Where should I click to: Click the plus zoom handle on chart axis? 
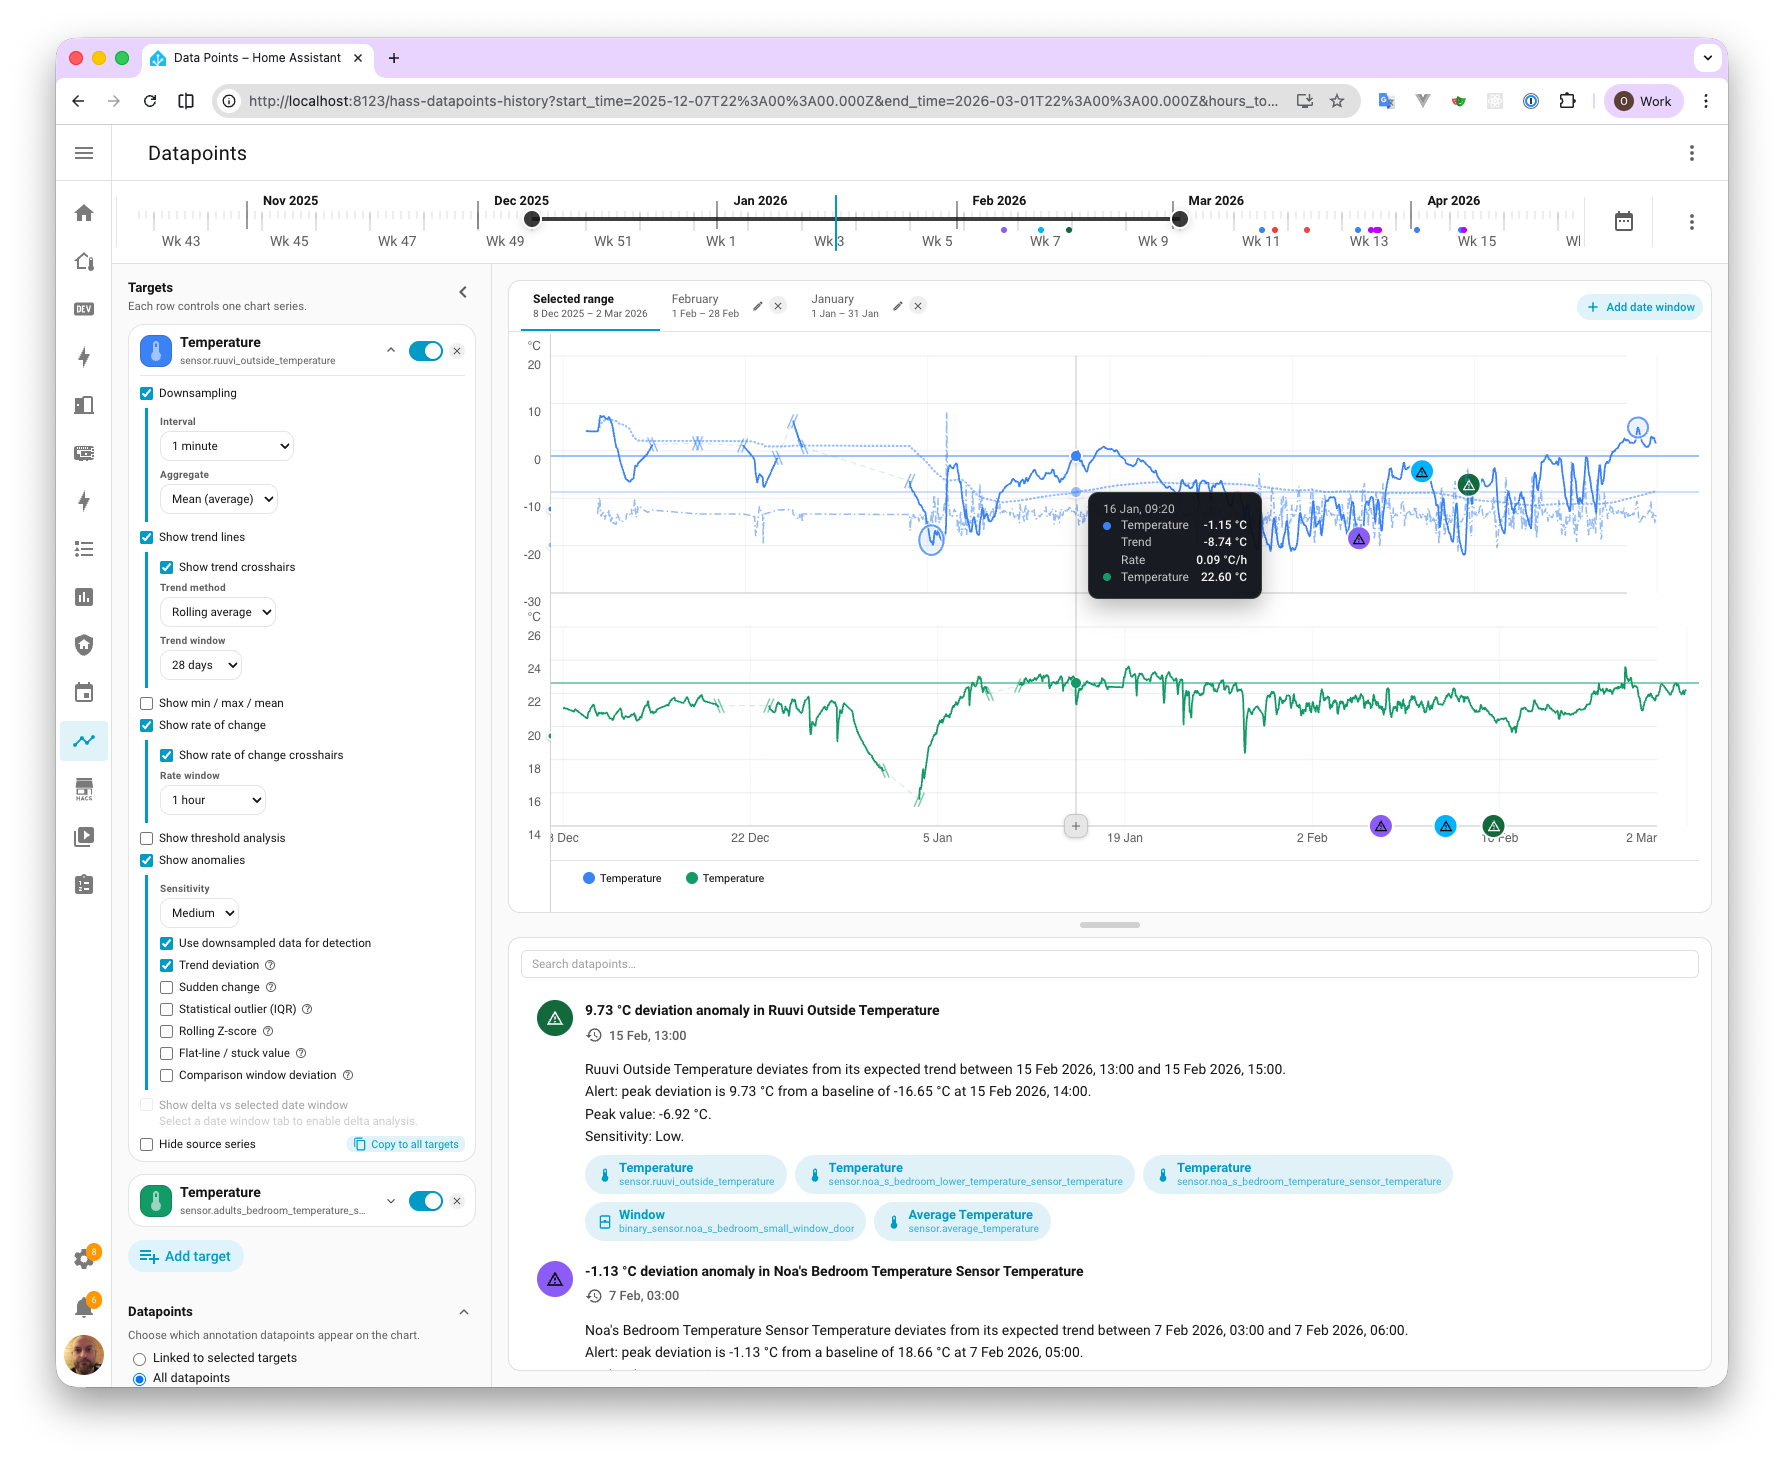pos(1076,826)
